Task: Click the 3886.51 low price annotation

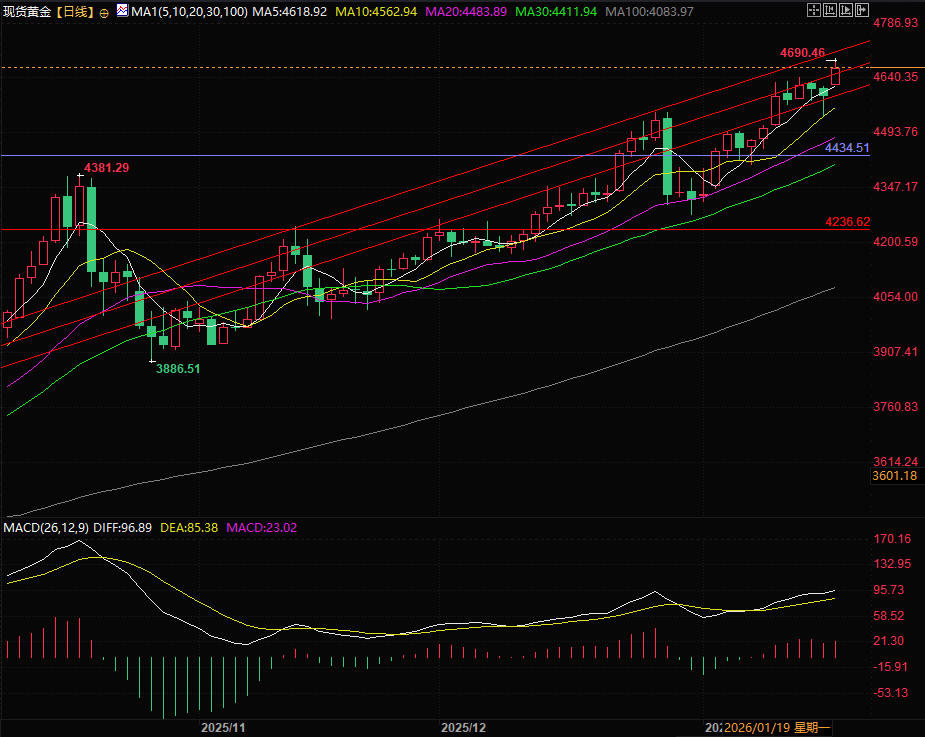Action: [x=178, y=368]
